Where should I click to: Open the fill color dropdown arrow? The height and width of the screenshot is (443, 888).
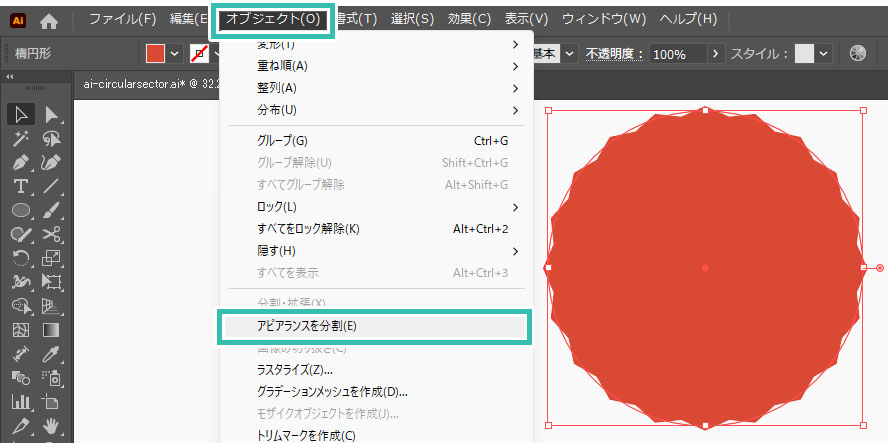(174, 54)
